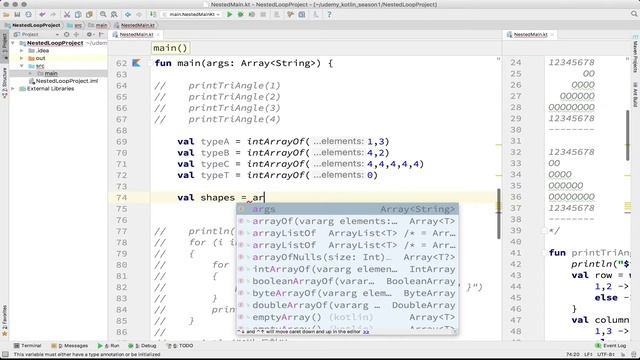
Task: Click the Hide Project panel icon
Action: (102, 35)
